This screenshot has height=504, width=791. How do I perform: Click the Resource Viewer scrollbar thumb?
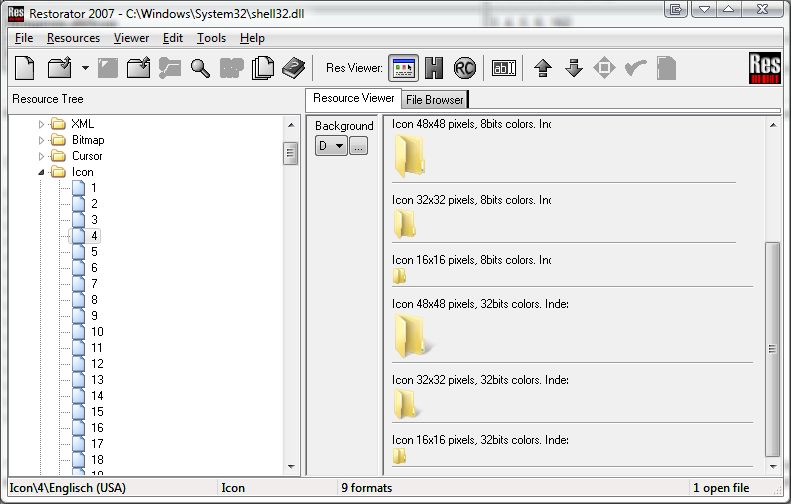772,349
